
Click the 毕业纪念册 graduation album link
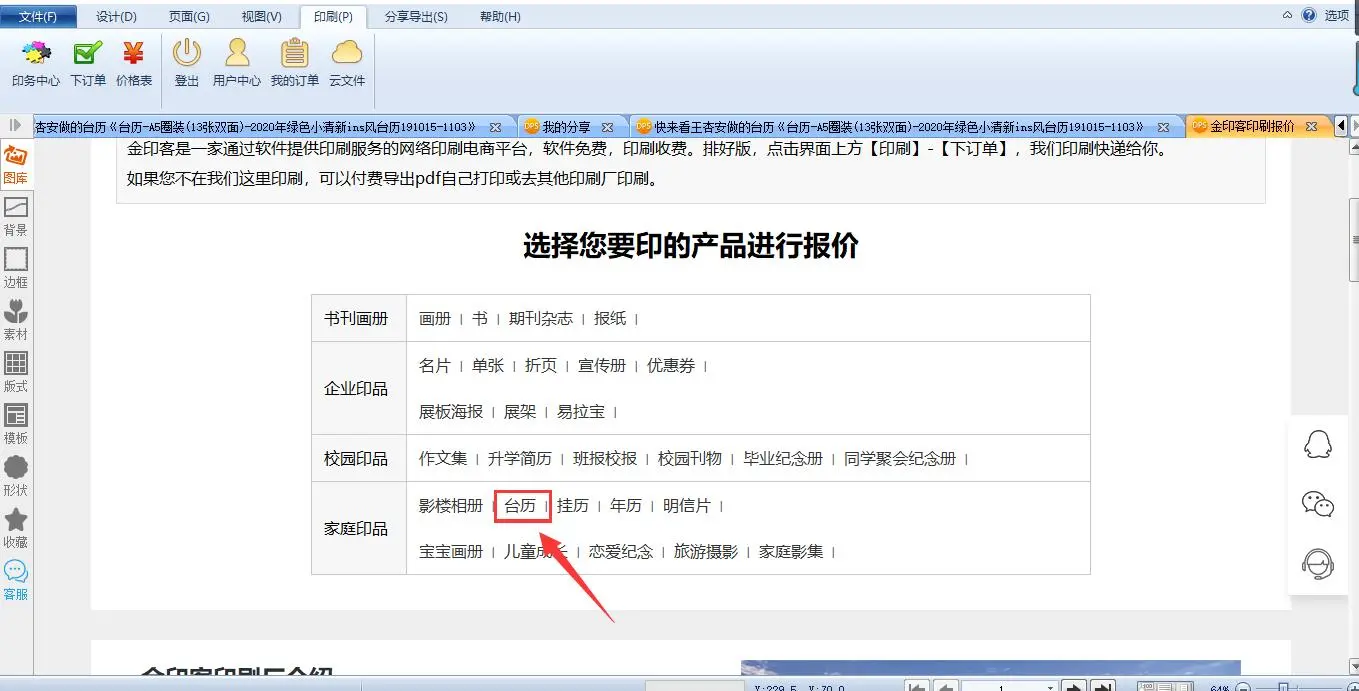(x=783, y=458)
